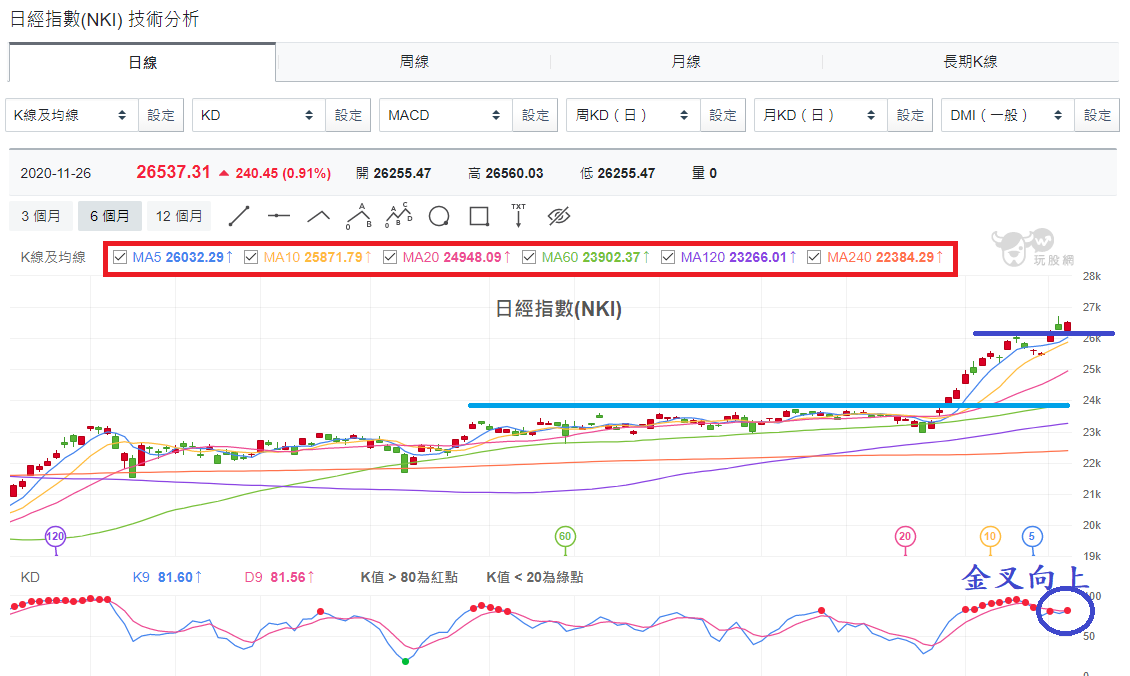Open the K線及均線 indicator dropdown
1130x676 pixels.
(72, 115)
